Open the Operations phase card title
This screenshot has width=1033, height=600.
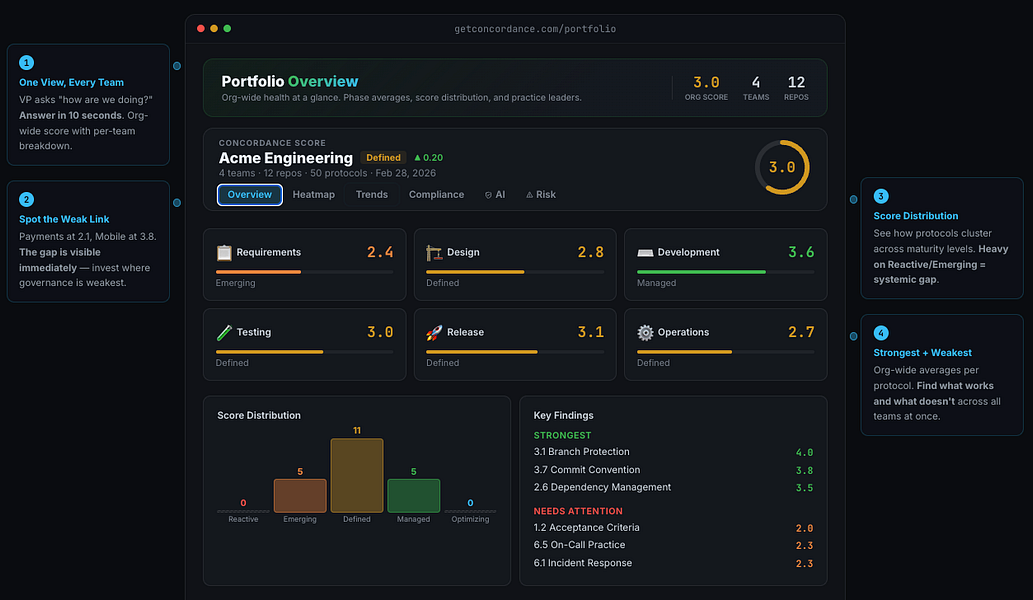[x=683, y=332]
